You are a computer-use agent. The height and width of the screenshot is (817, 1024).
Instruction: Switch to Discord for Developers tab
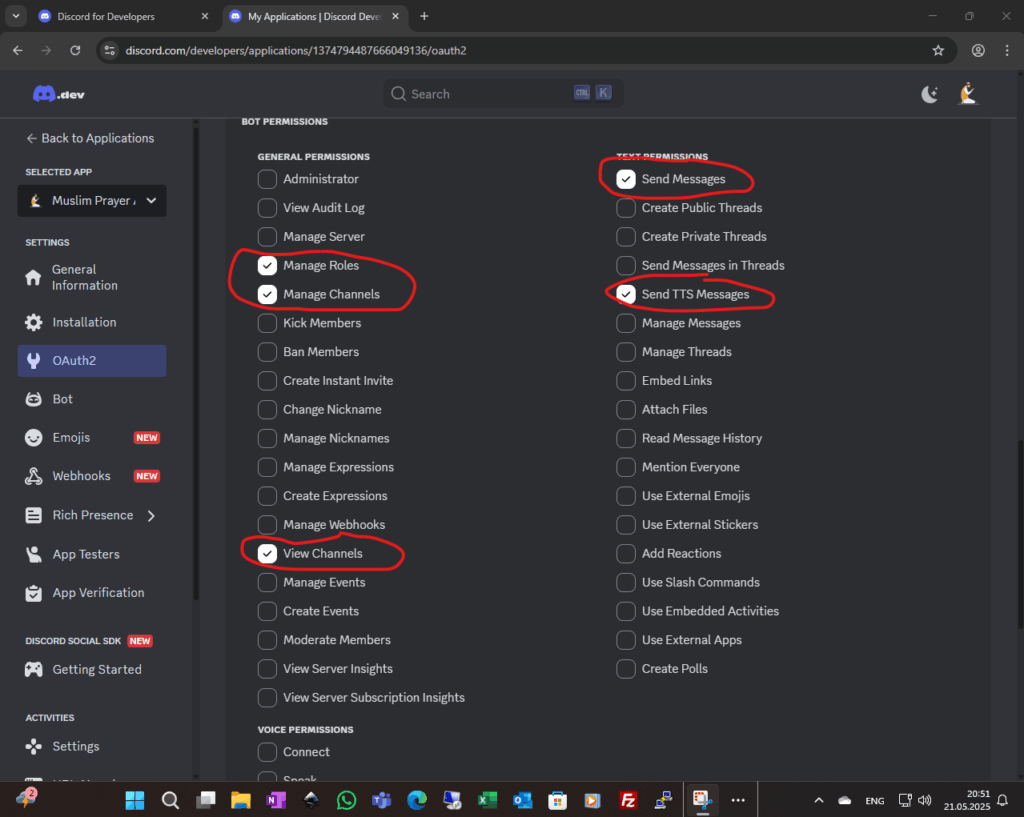(123, 16)
